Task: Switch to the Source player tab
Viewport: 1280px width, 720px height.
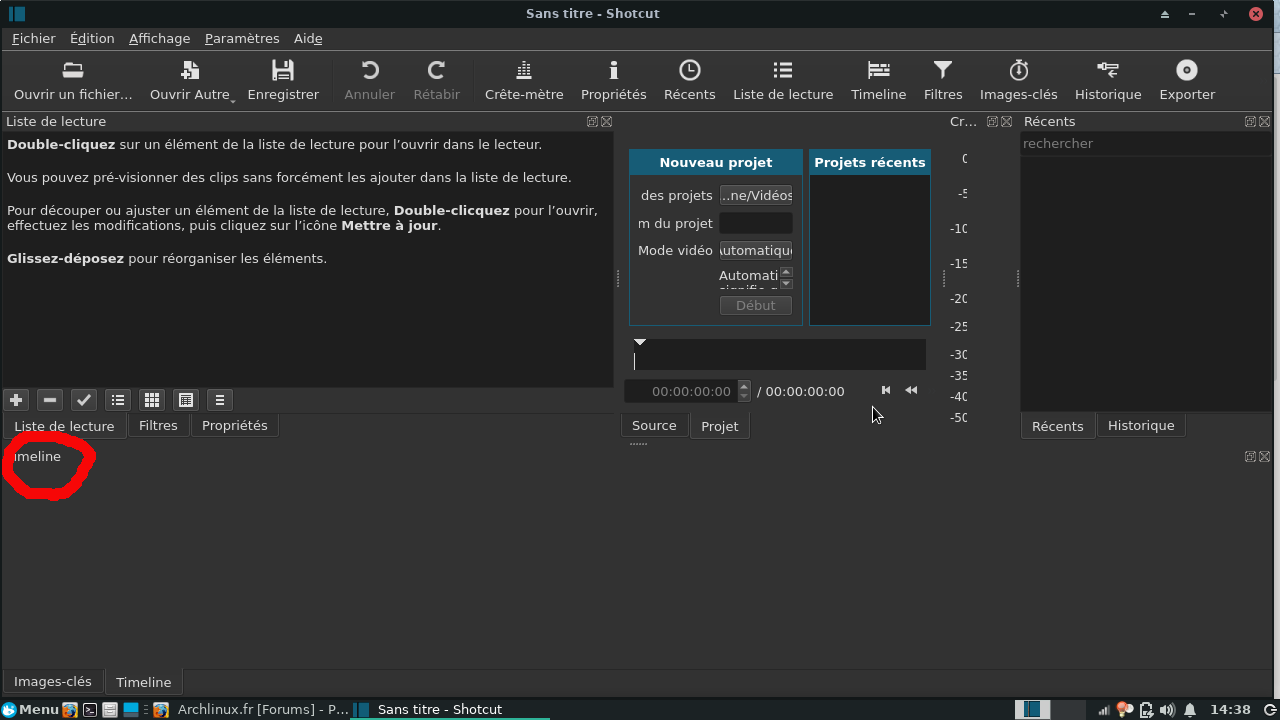Action: (654, 426)
